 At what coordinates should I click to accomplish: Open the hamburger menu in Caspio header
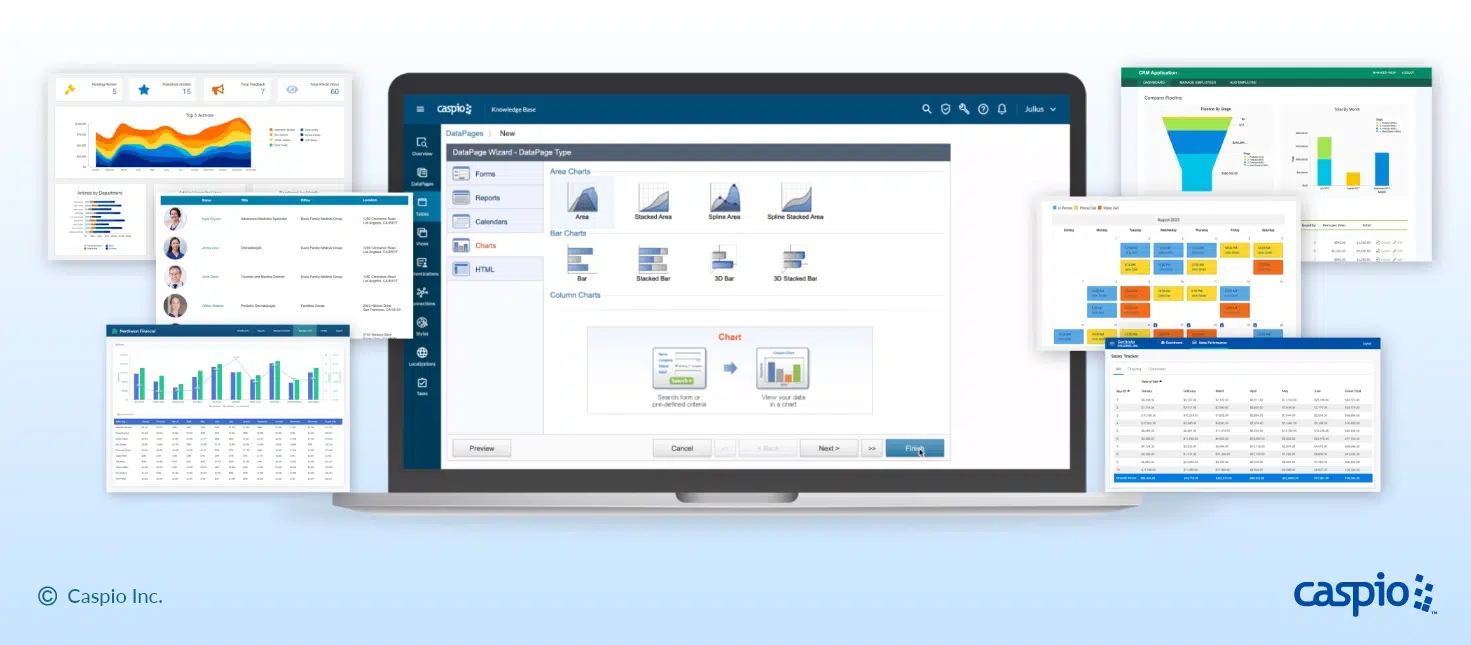(x=421, y=109)
